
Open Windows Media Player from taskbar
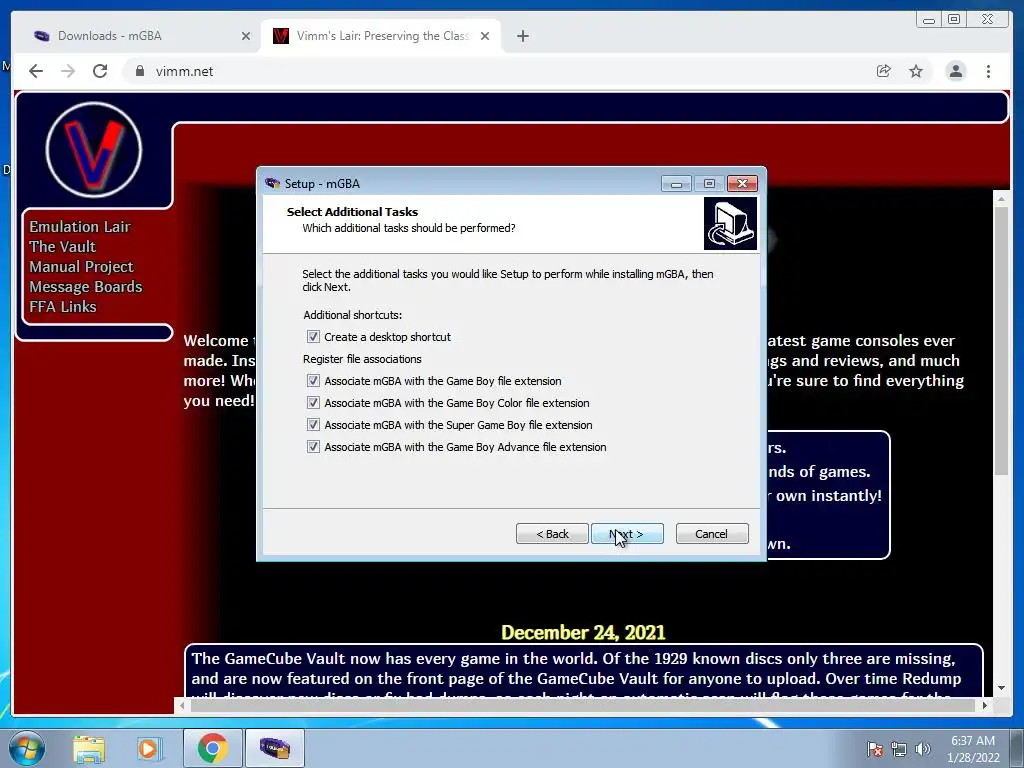[x=148, y=748]
